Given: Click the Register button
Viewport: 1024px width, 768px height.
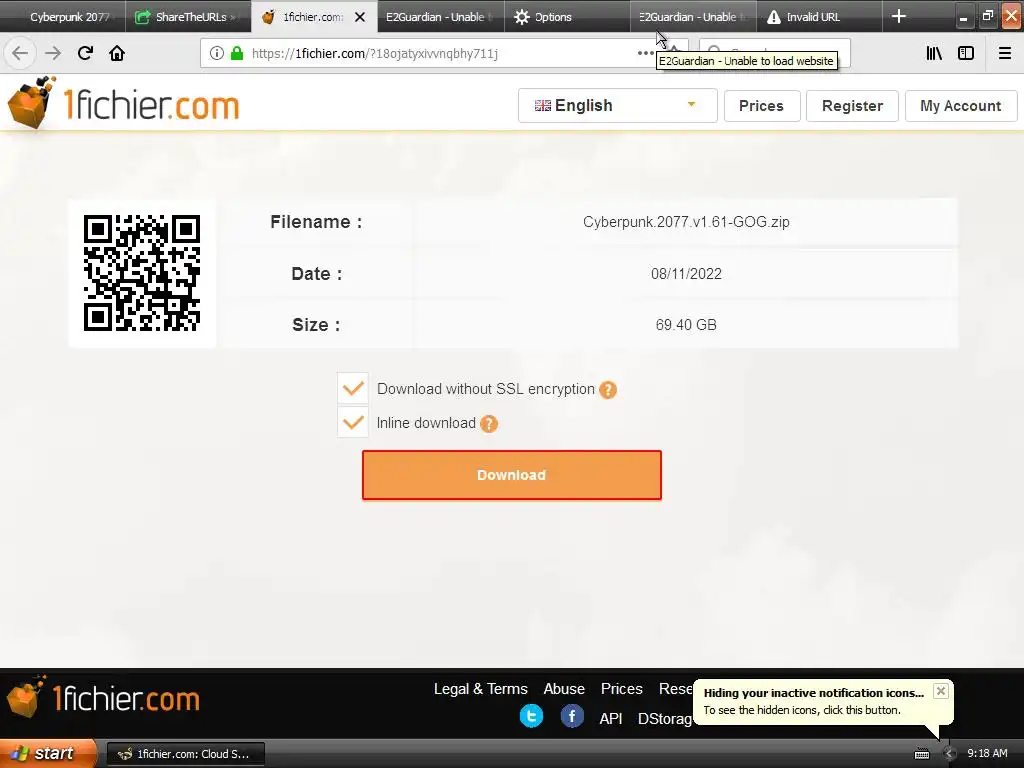Looking at the screenshot, I should (852, 106).
